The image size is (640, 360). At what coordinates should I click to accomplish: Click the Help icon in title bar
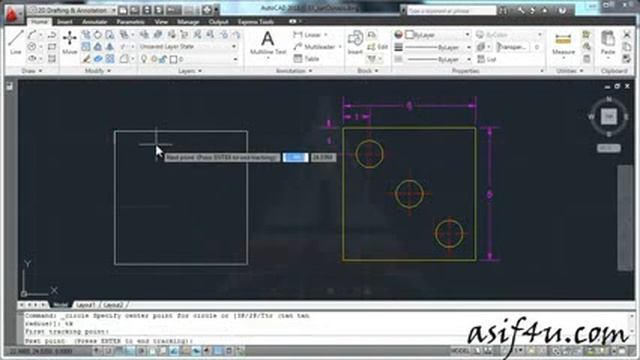coord(563,11)
